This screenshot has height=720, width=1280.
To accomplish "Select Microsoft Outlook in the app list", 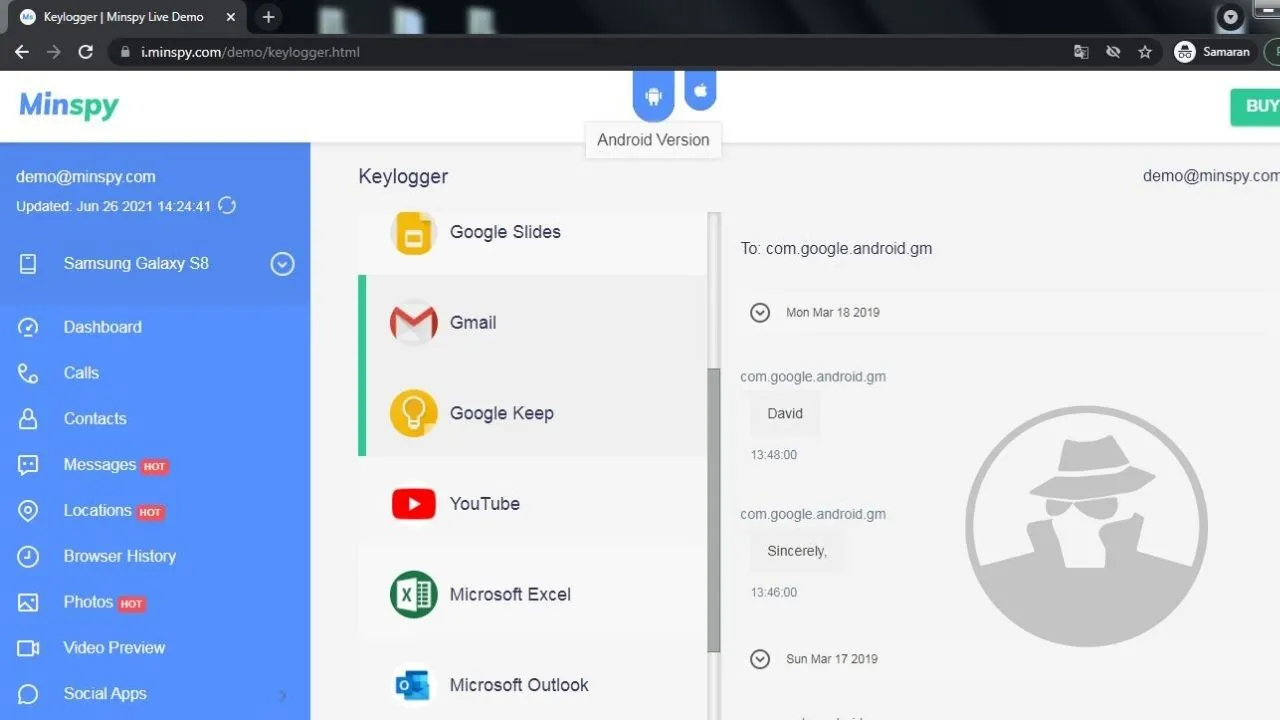I will pyautogui.click(x=532, y=681).
